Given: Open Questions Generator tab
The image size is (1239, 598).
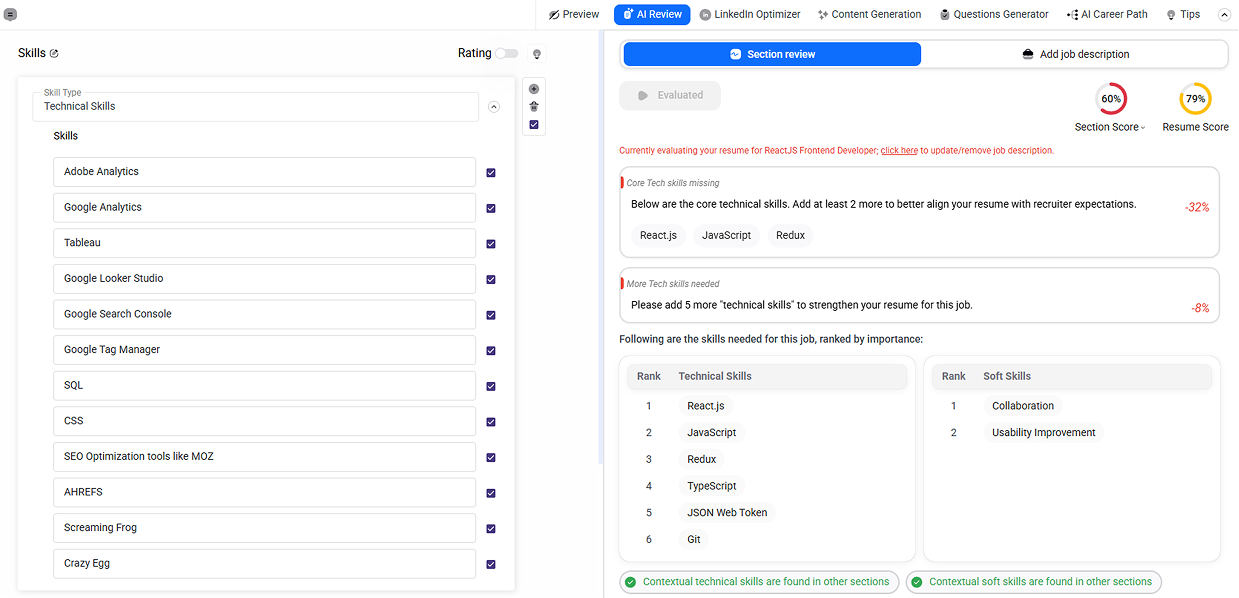Looking at the screenshot, I should point(994,14).
